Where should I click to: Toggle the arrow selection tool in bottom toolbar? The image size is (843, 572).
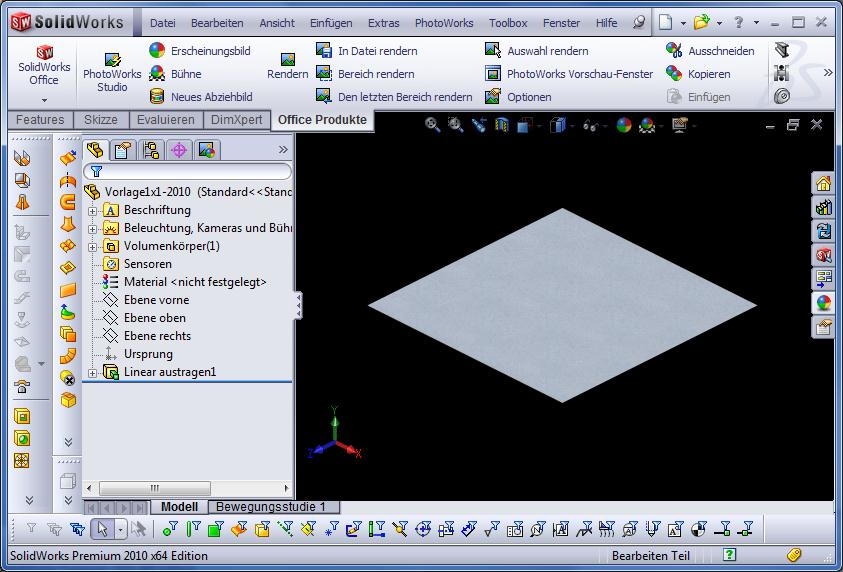coord(100,529)
